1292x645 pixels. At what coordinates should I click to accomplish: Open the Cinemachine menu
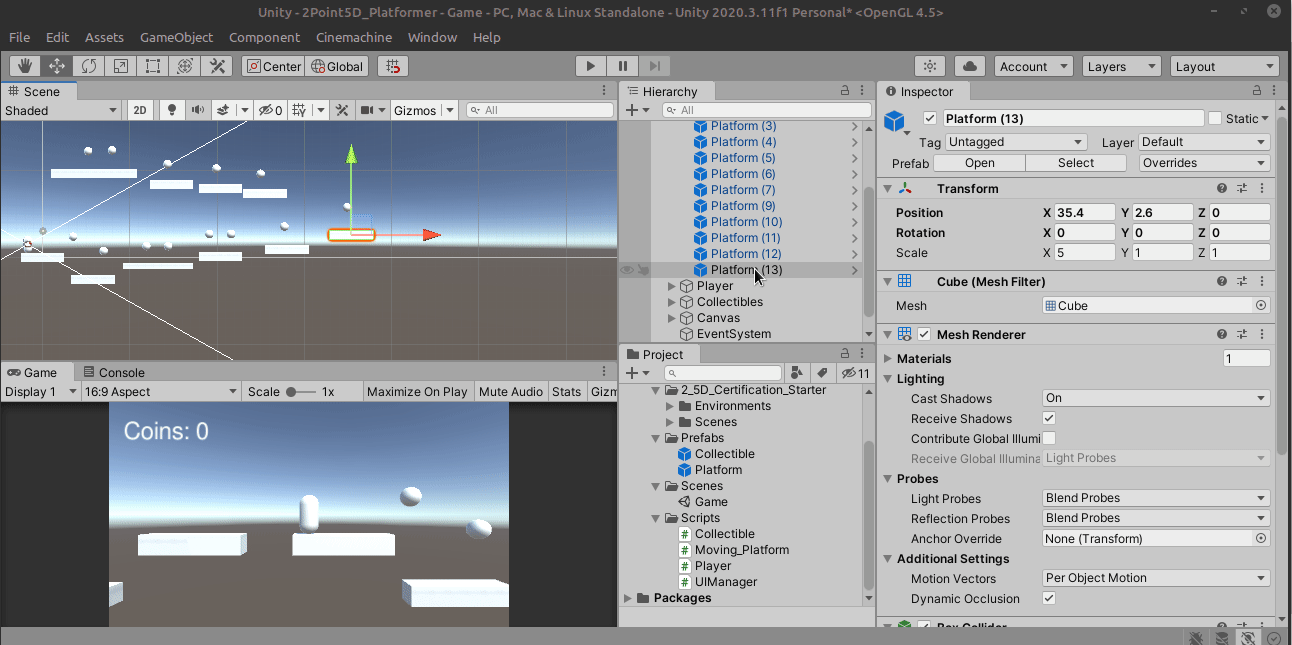pyautogui.click(x=354, y=37)
